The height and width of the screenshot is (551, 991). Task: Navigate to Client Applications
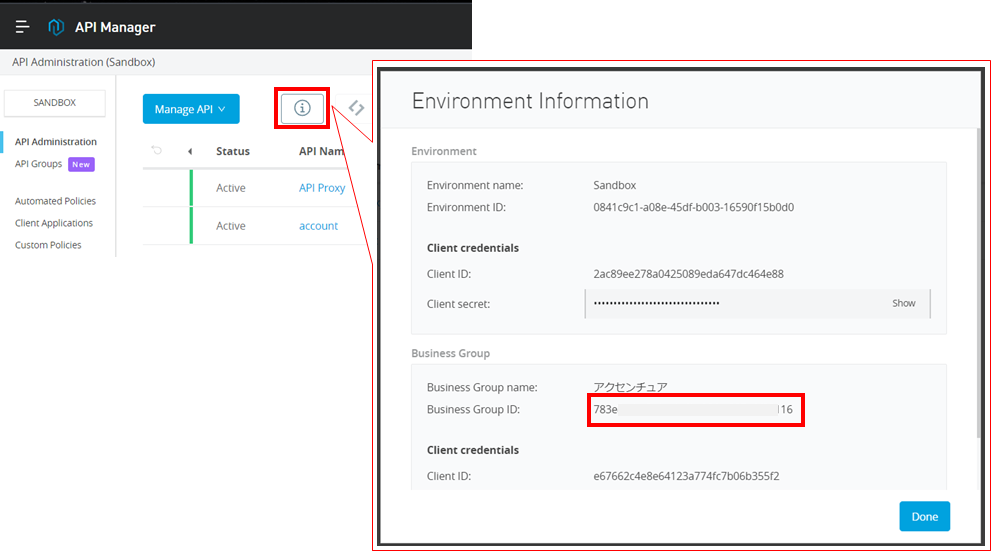[x=54, y=223]
